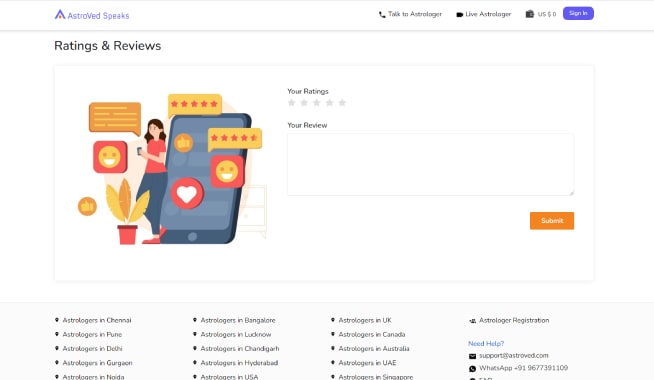Click location pin beside Astrologers in UK

[x=333, y=320]
